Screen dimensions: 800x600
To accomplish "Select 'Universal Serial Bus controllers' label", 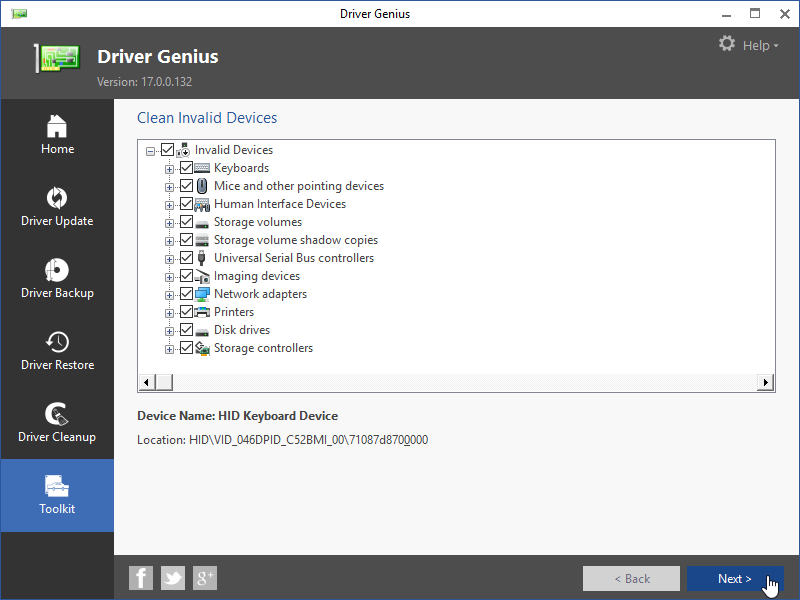I will click(x=294, y=258).
